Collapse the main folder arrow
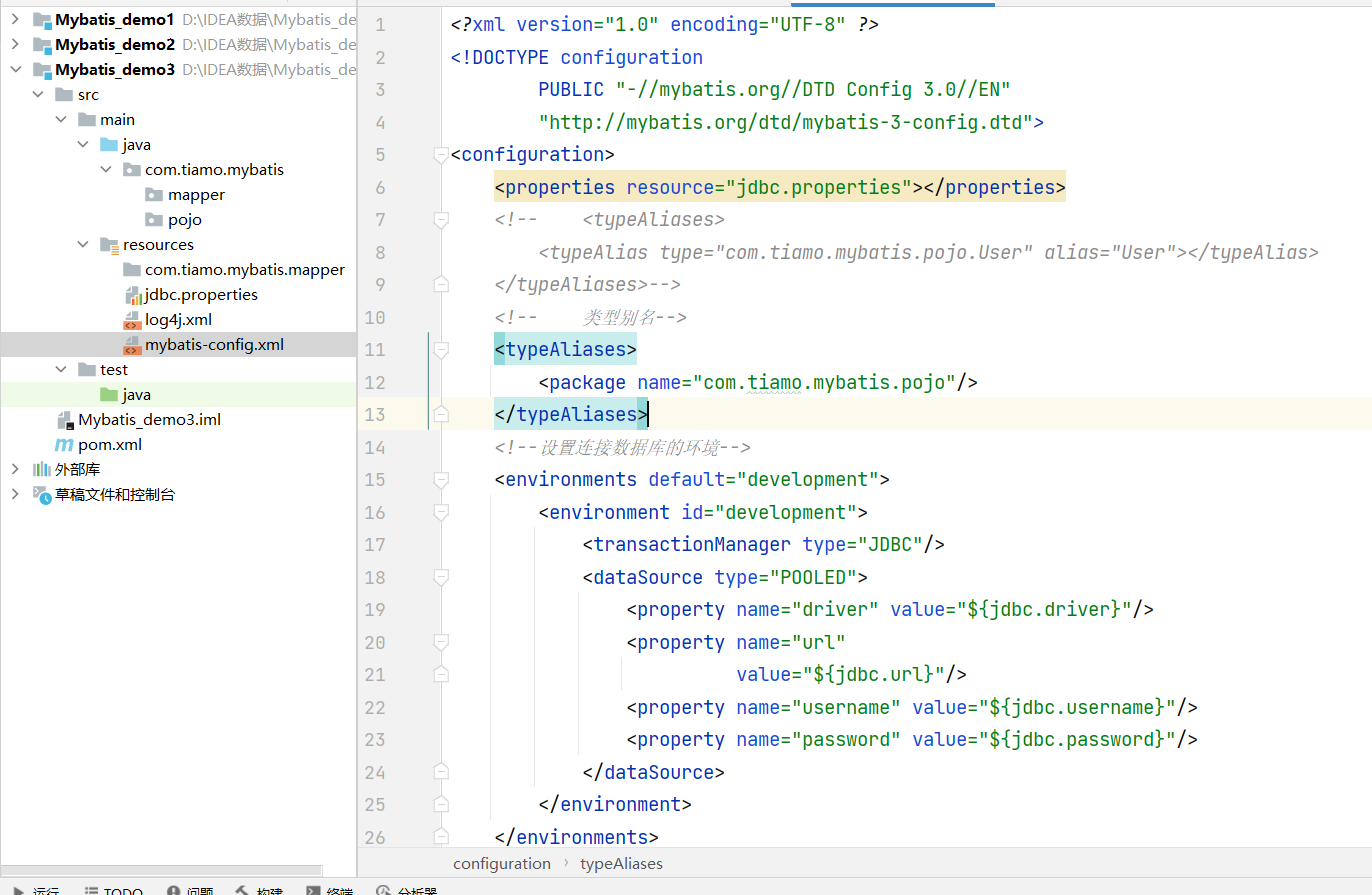The image size is (1372, 895). point(60,120)
